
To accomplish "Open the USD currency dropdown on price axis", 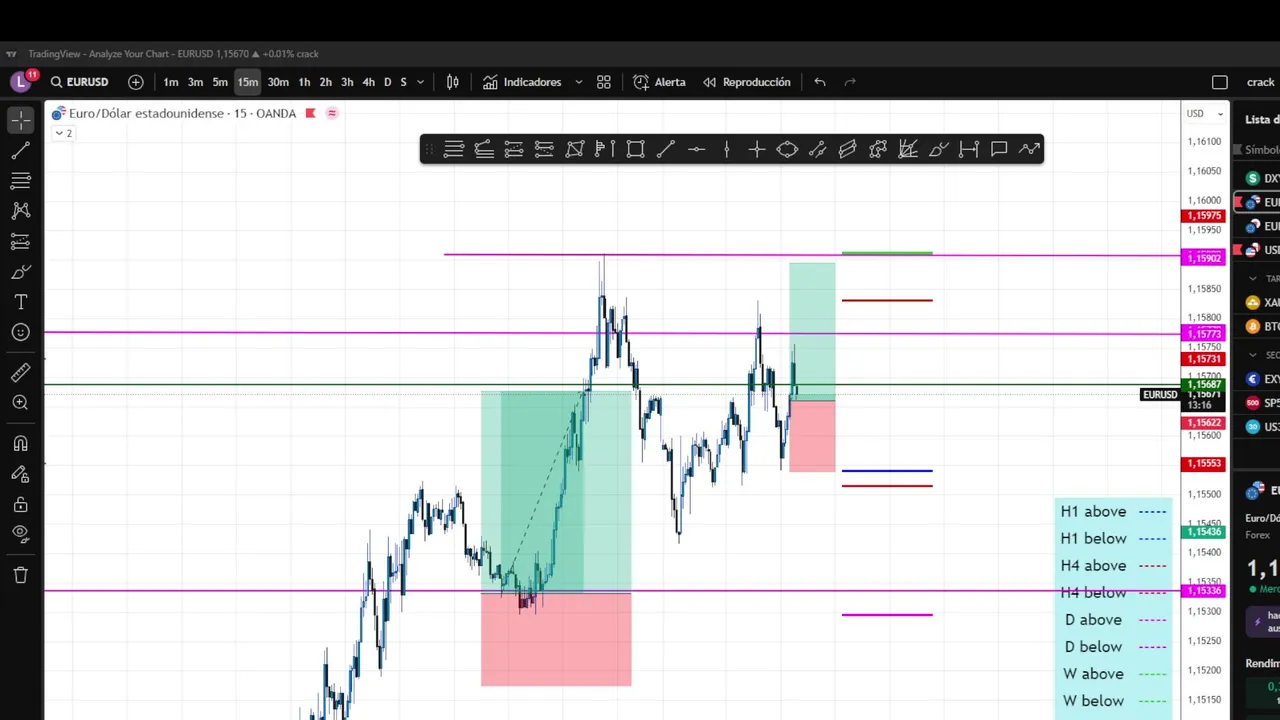I will 1204,113.
